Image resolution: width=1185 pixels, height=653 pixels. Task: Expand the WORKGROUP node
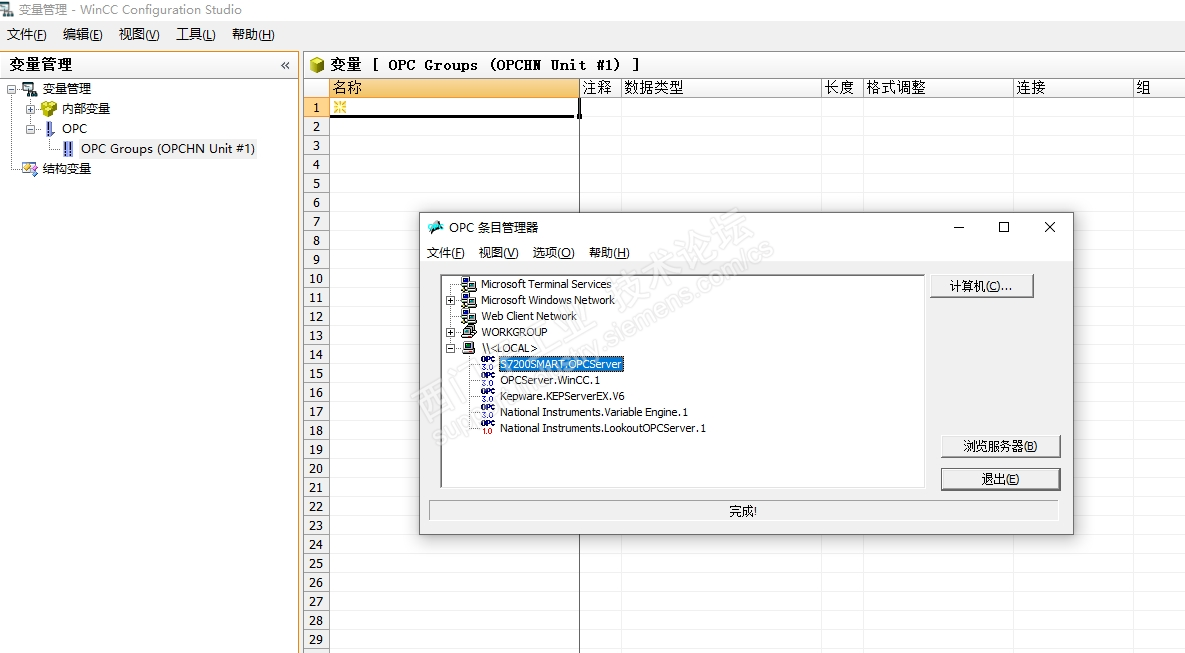pos(450,332)
